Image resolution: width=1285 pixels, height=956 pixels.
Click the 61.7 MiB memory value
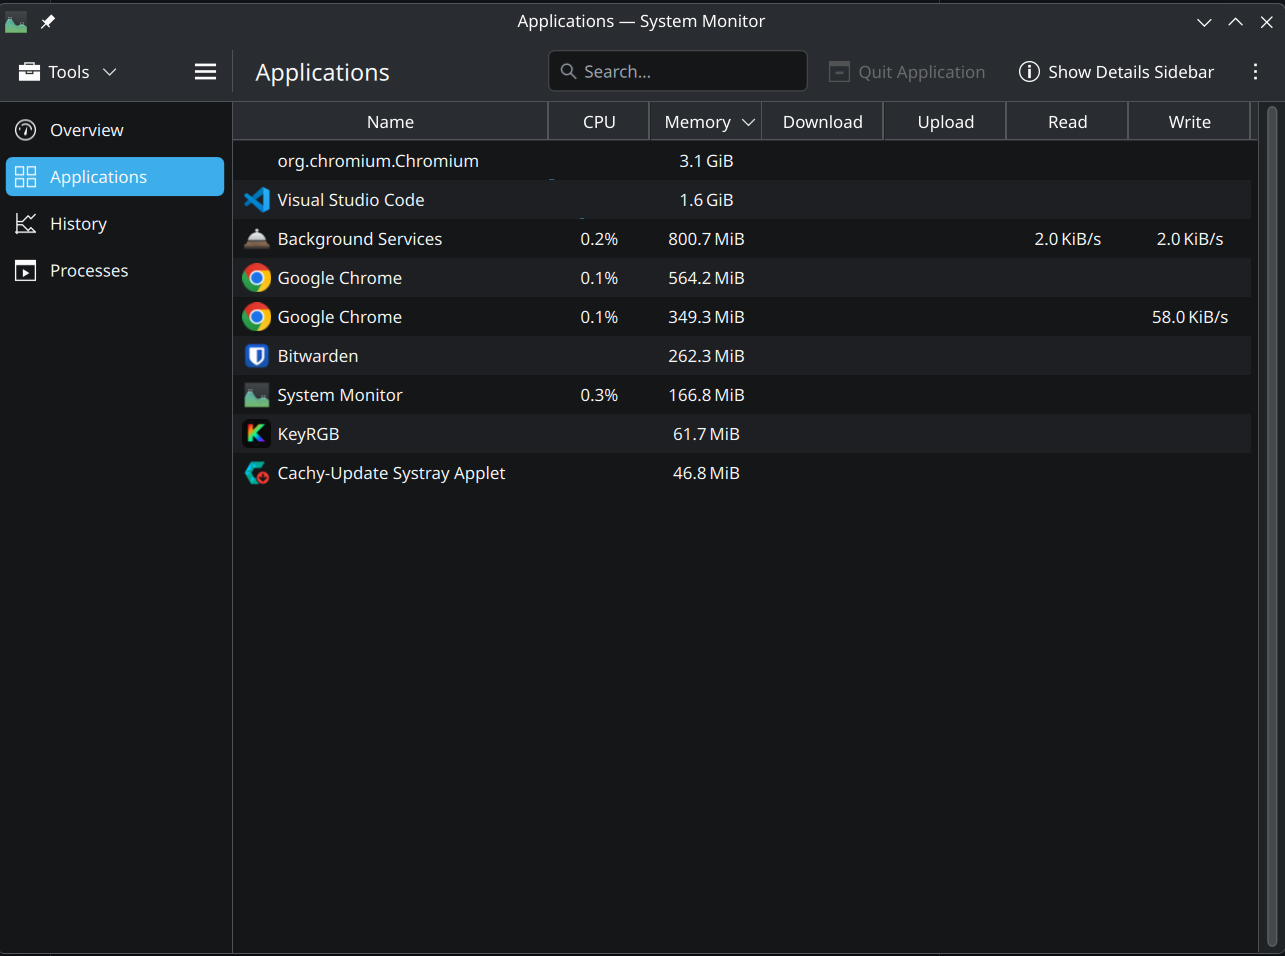click(x=706, y=434)
